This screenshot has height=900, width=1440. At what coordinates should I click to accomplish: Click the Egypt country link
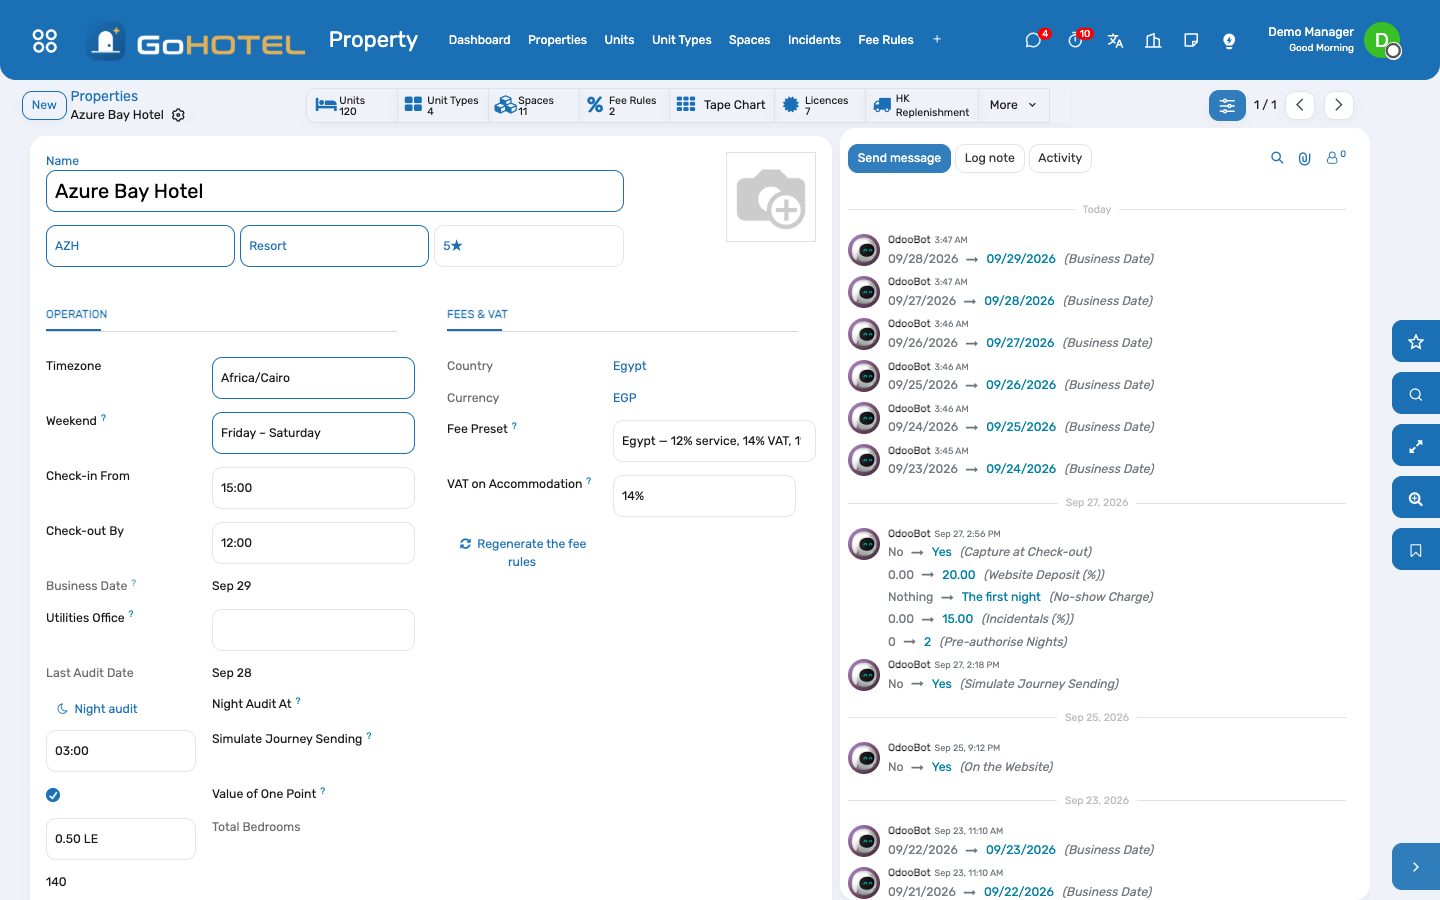(630, 366)
